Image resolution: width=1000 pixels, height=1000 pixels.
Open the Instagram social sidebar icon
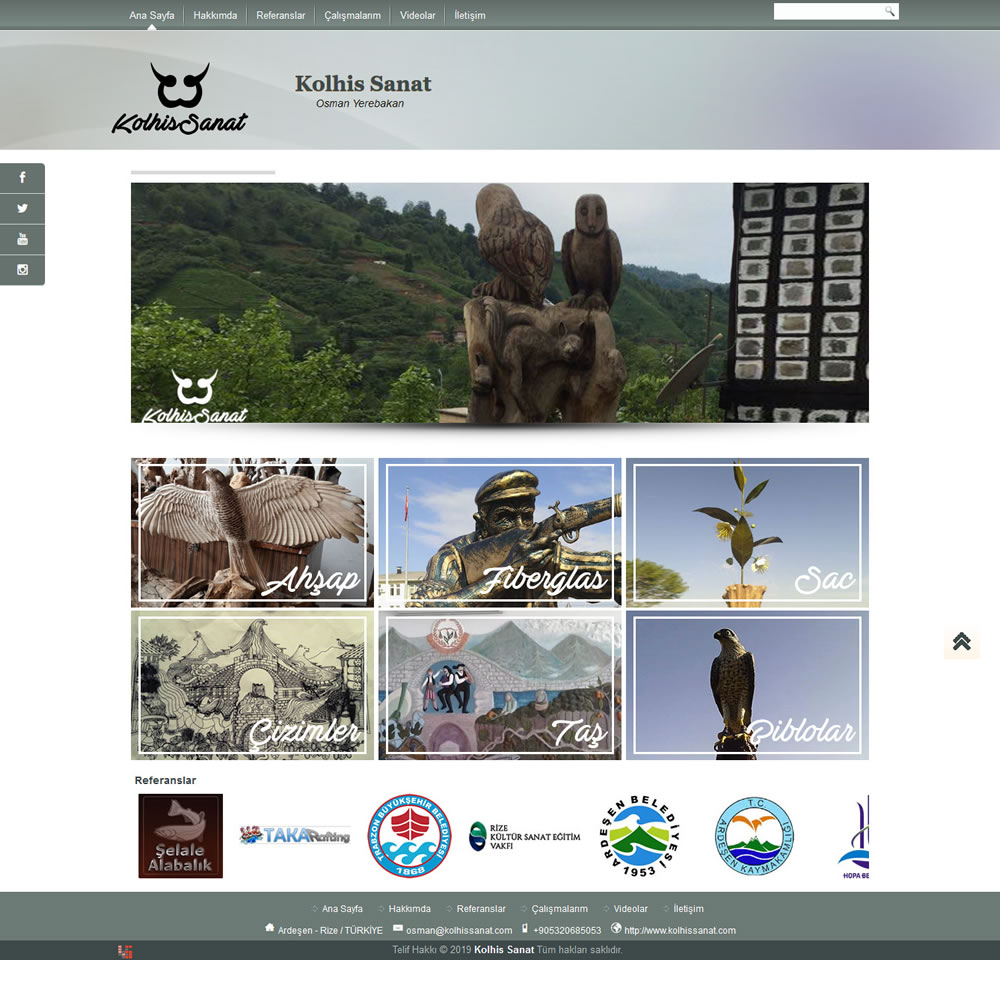(x=22, y=270)
